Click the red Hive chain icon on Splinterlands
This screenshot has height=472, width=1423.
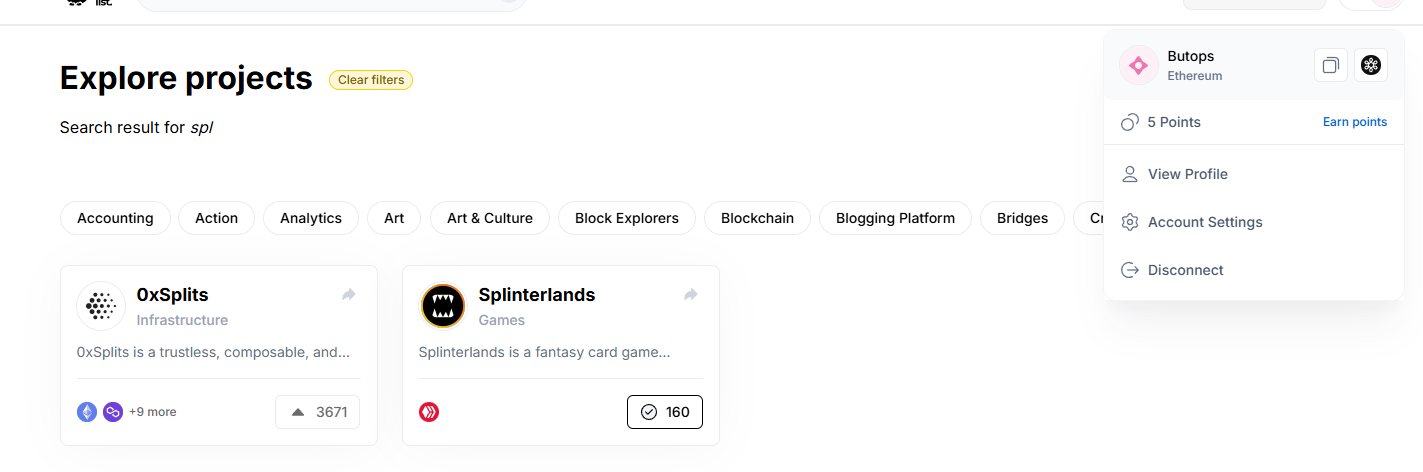point(429,412)
